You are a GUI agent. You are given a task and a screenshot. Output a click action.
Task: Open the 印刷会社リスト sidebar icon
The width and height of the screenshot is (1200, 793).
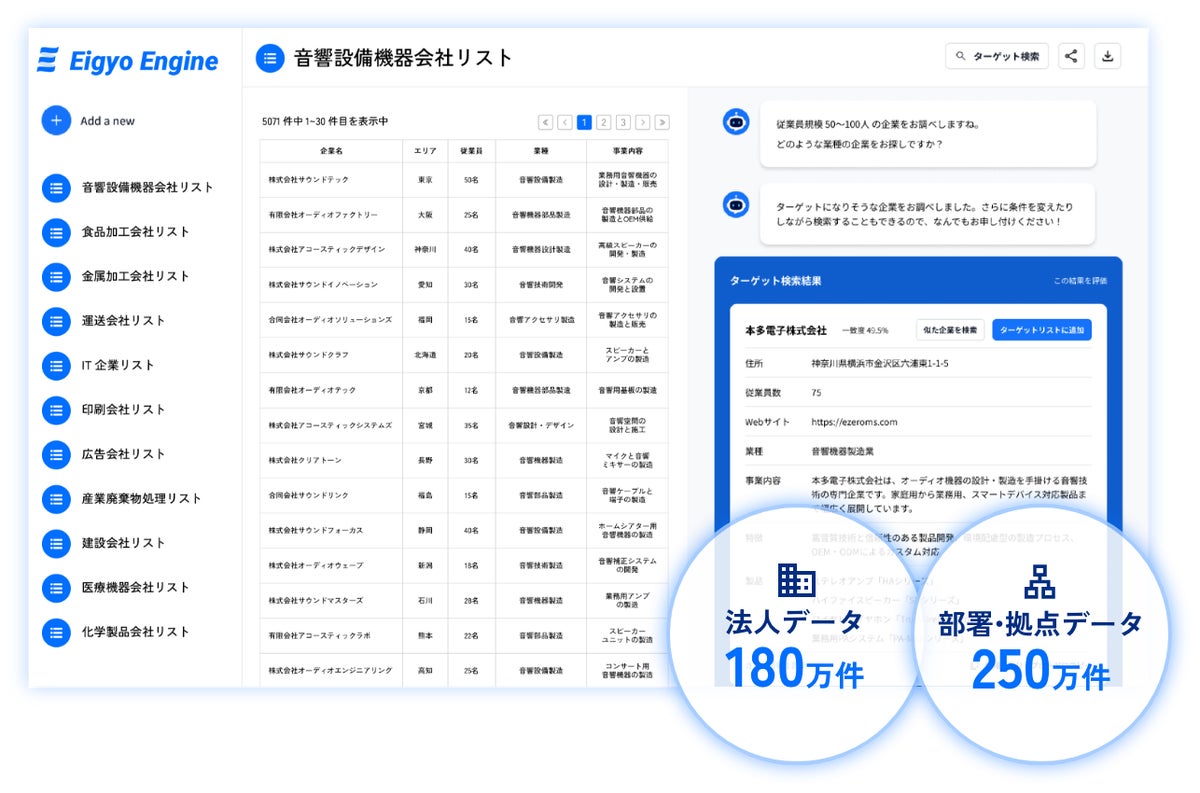56,410
